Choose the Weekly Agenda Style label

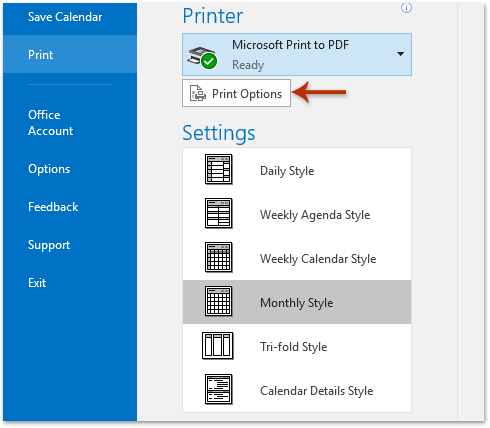tap(315, 215)
